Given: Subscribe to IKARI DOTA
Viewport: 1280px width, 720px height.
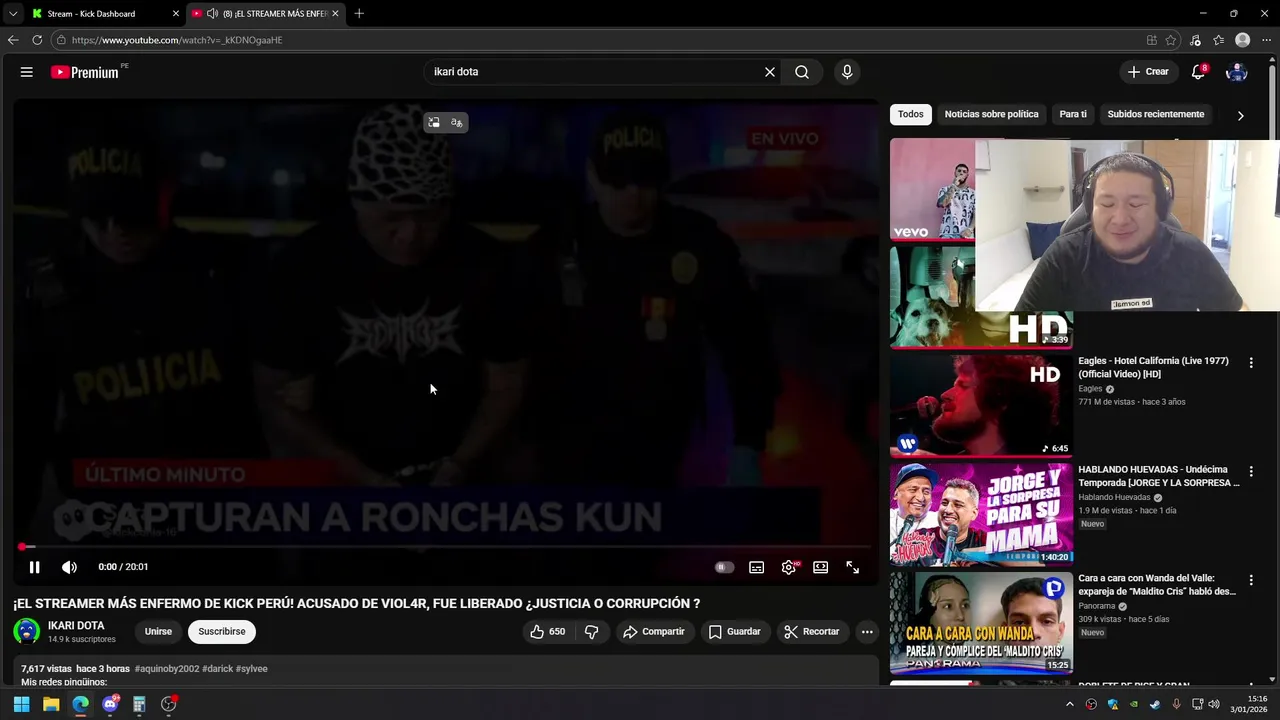Looking at the screenshot, I should tap(222, 632).
